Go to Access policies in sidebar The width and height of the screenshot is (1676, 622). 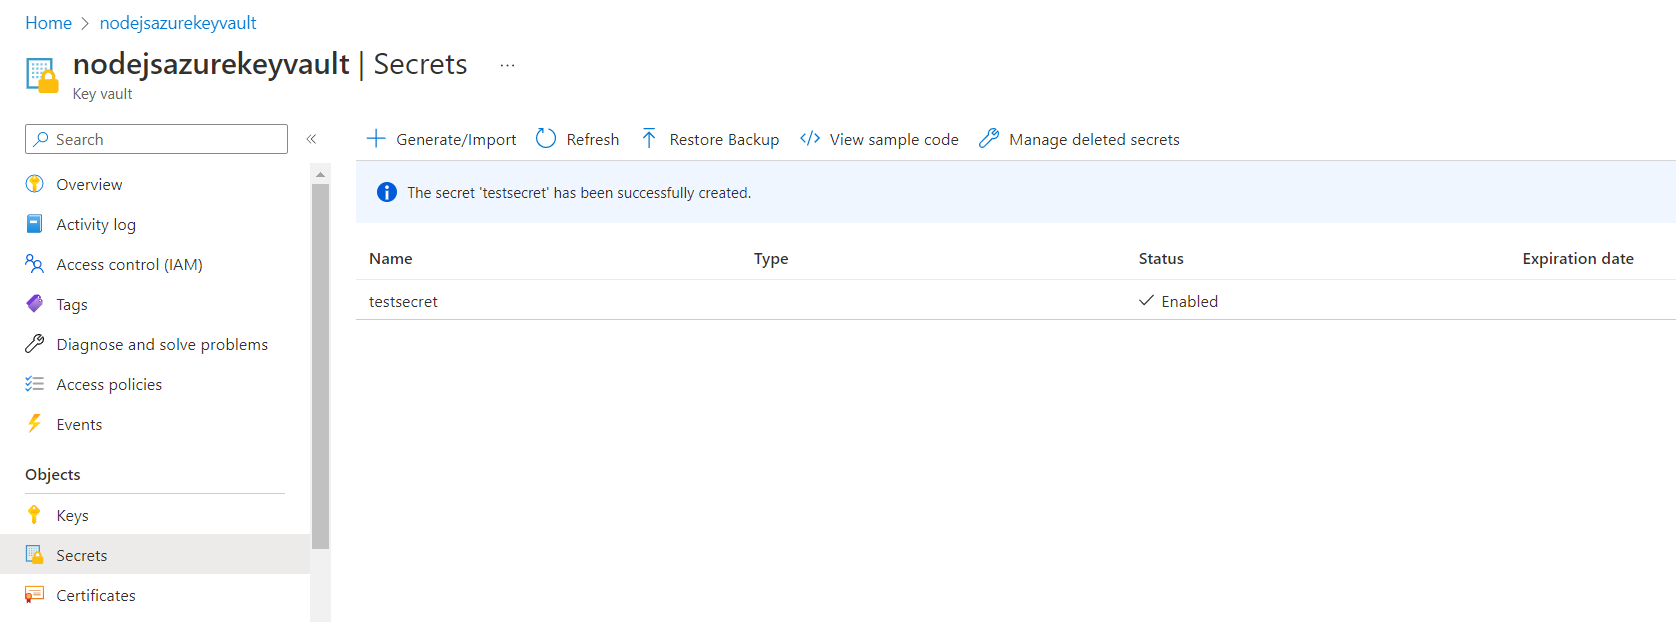[x=109, y=384]
